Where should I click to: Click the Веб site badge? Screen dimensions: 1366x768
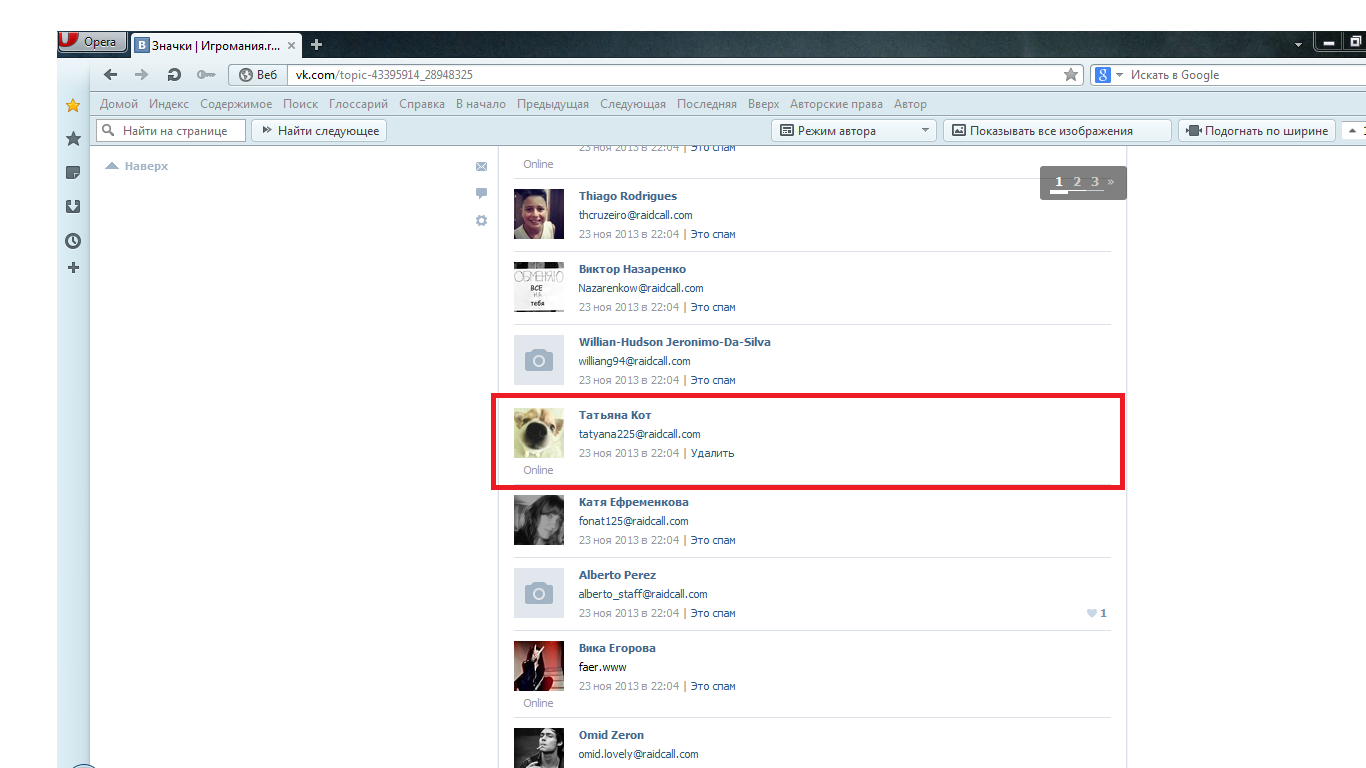point(258,75)
